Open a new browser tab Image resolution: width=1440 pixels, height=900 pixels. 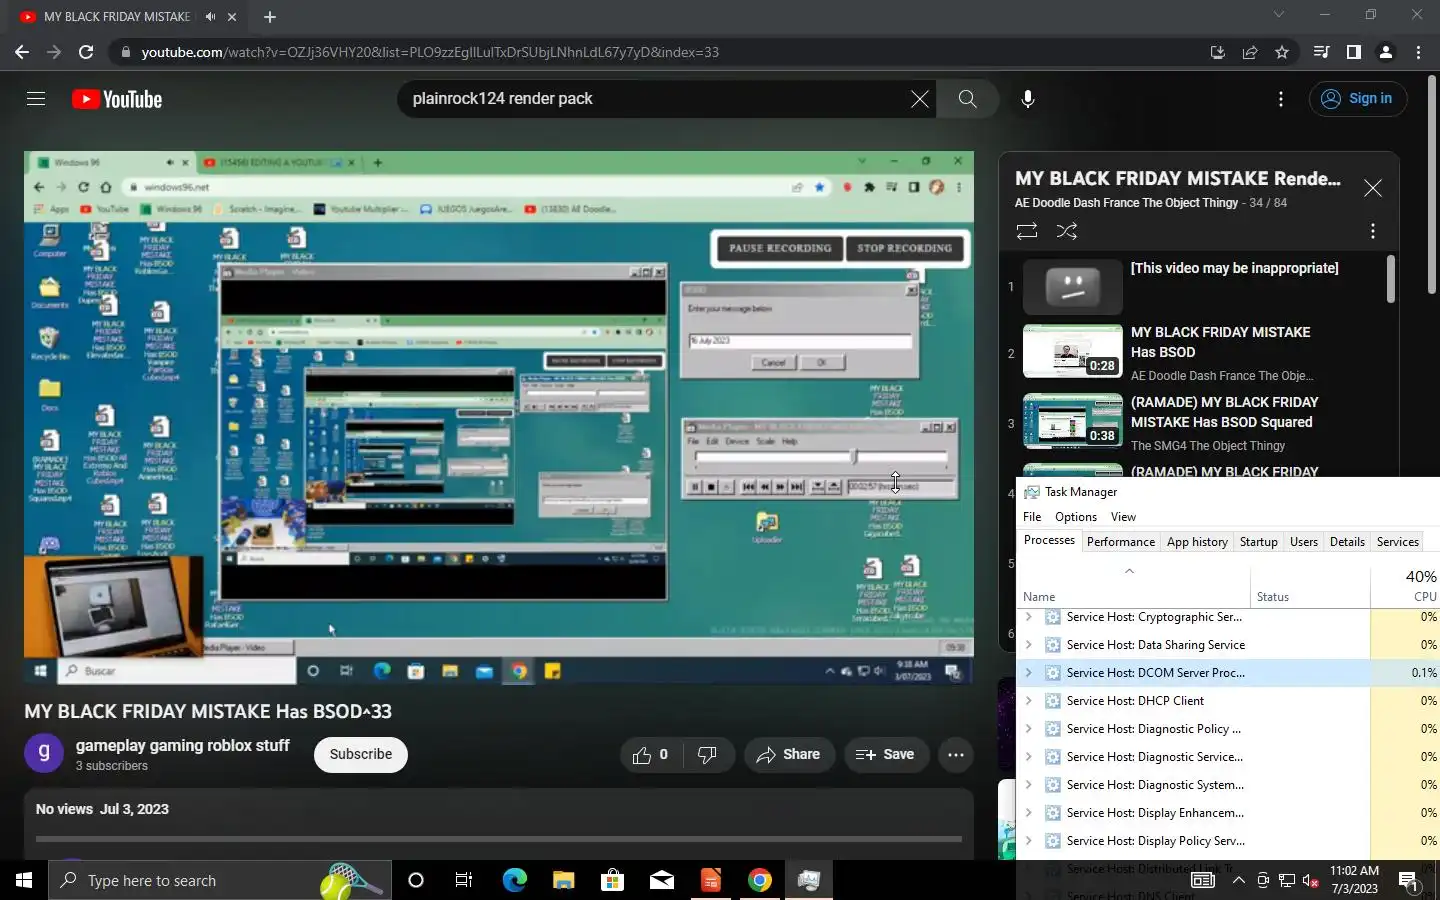(x=270, y=17)
